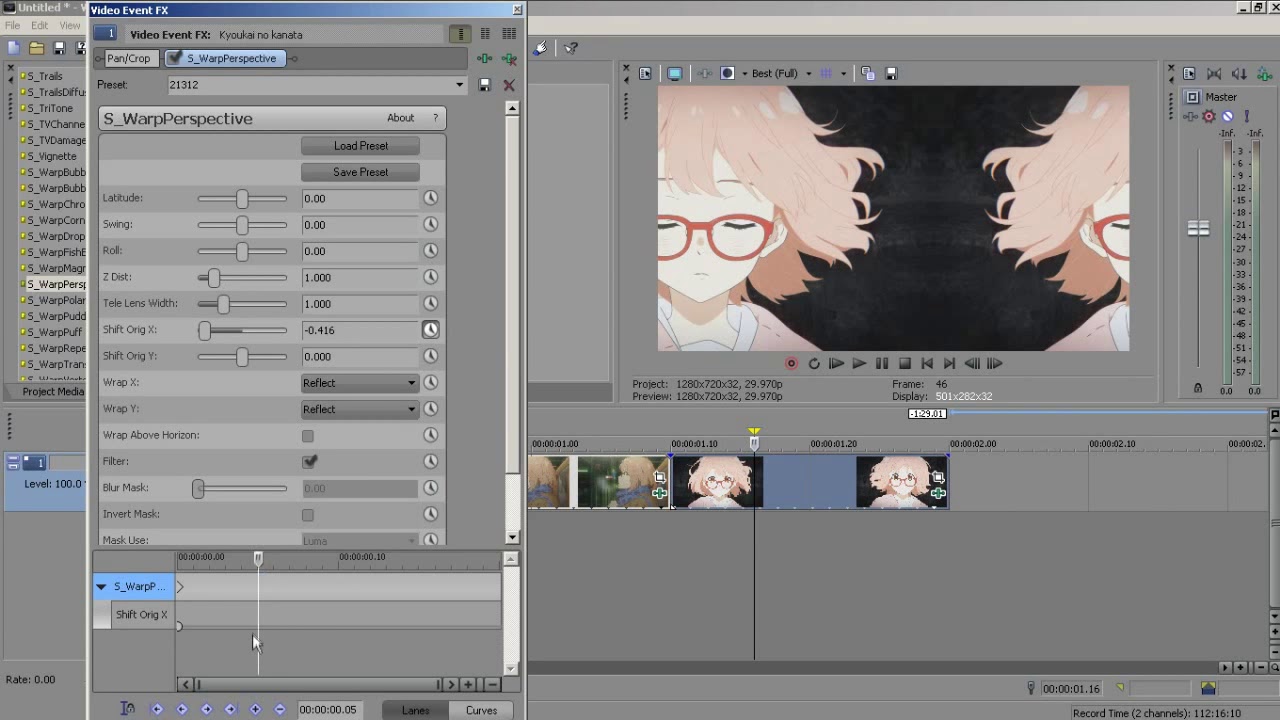Viewport: 1280px width, 720px height.
Task: Toggle animation clock for Swing
Action: click(430, 224)
